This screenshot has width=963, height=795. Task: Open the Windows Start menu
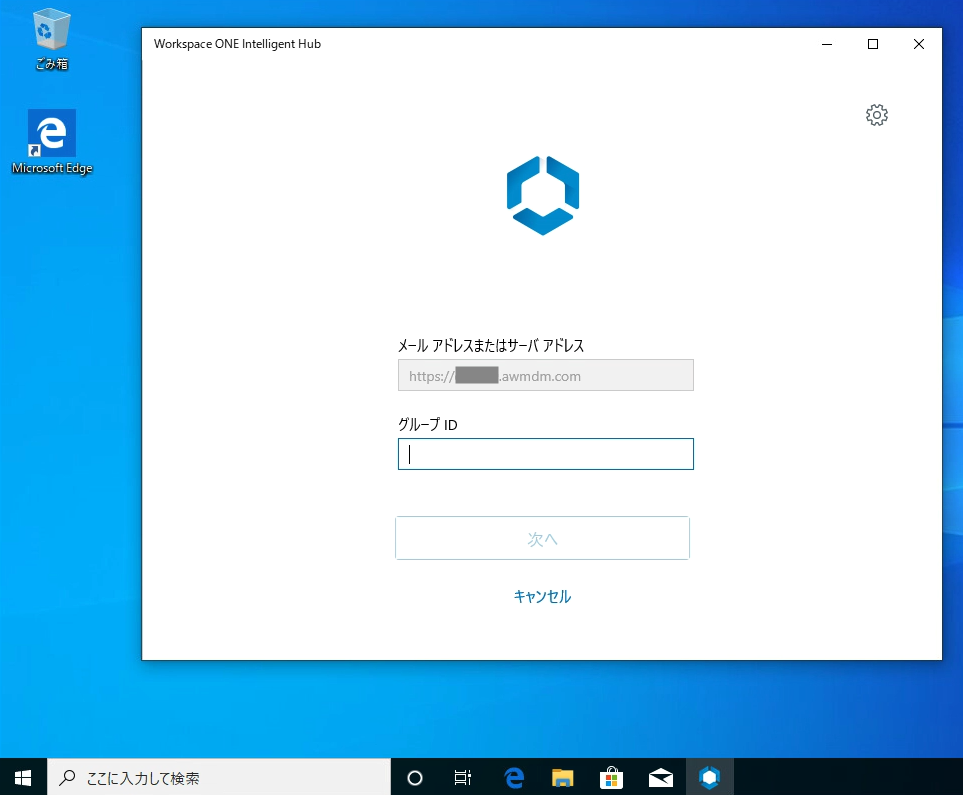22,776
